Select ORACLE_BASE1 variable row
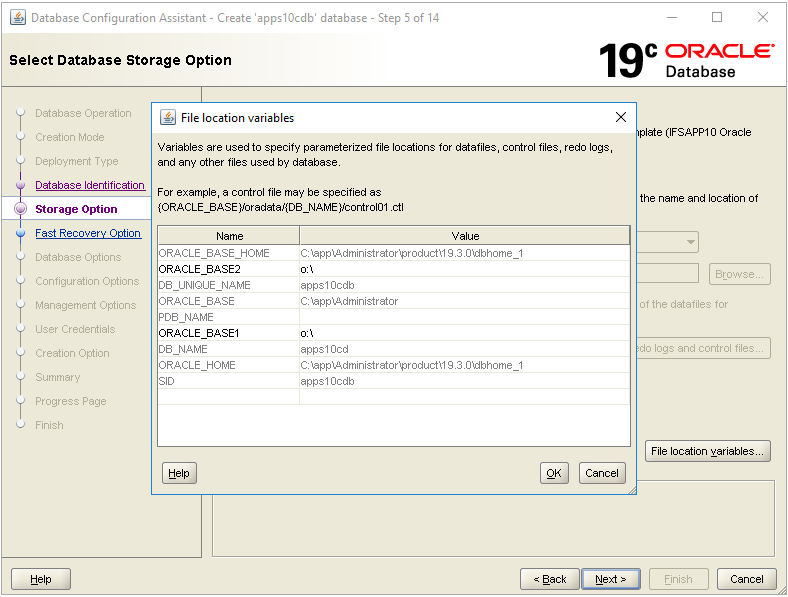 click(394, 333)
